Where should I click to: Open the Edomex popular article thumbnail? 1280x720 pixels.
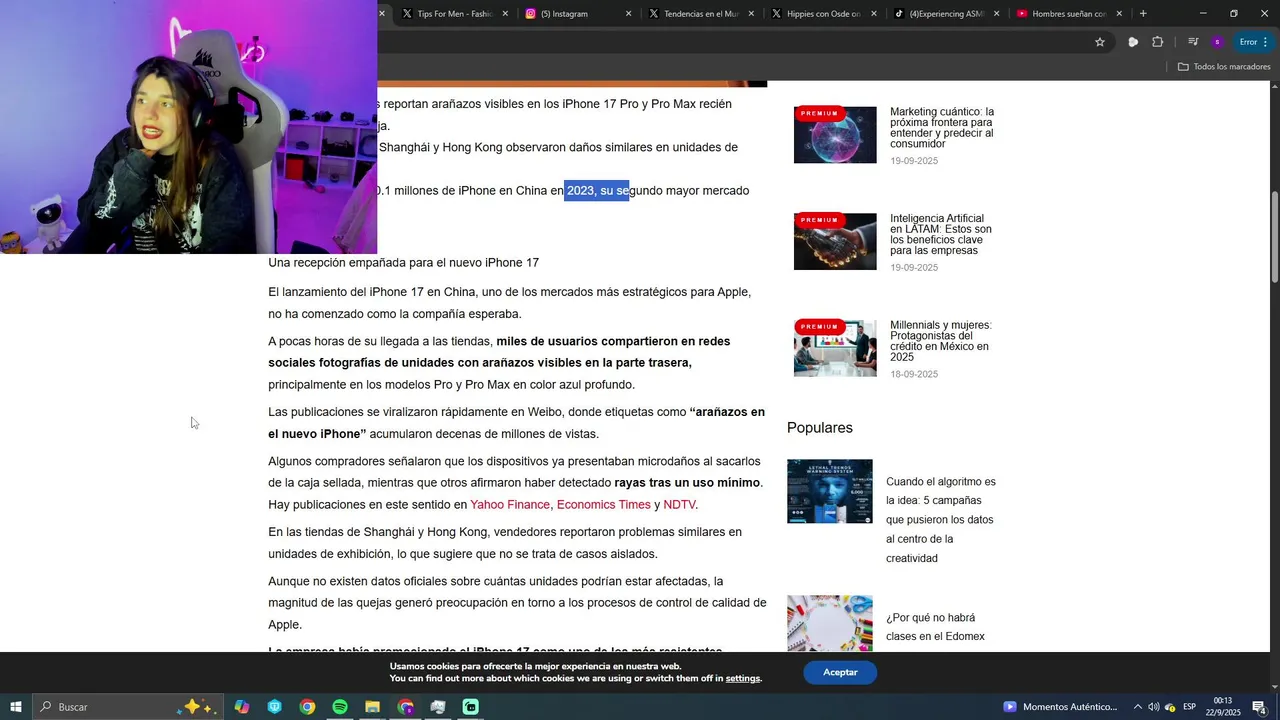point(829,624)
